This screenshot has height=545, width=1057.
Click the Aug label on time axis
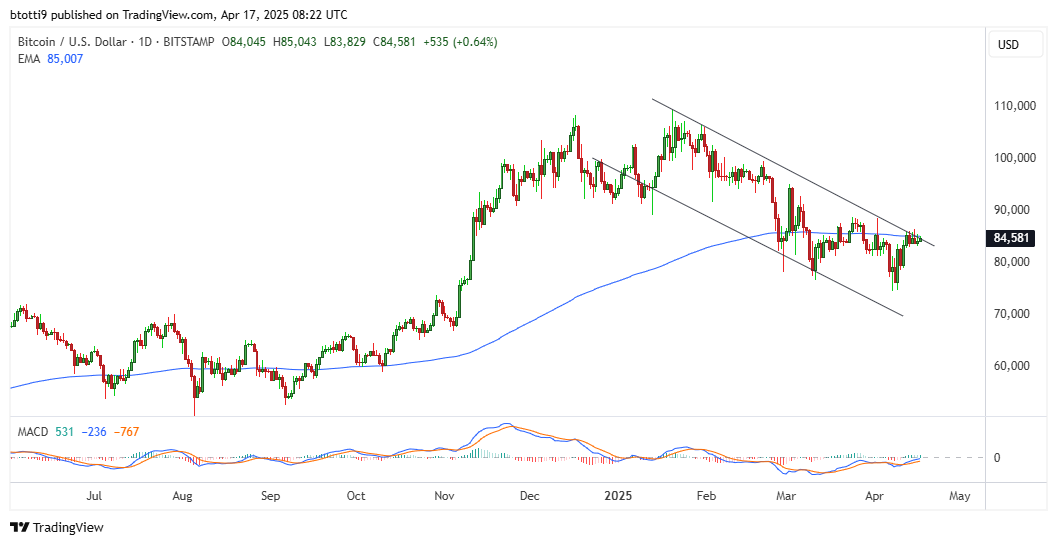[x=182, y=495]
